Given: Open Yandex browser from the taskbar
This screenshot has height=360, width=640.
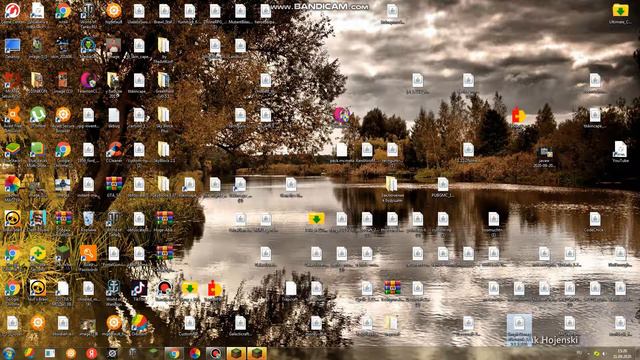Looking at the screenshot, I should point(92,353).
